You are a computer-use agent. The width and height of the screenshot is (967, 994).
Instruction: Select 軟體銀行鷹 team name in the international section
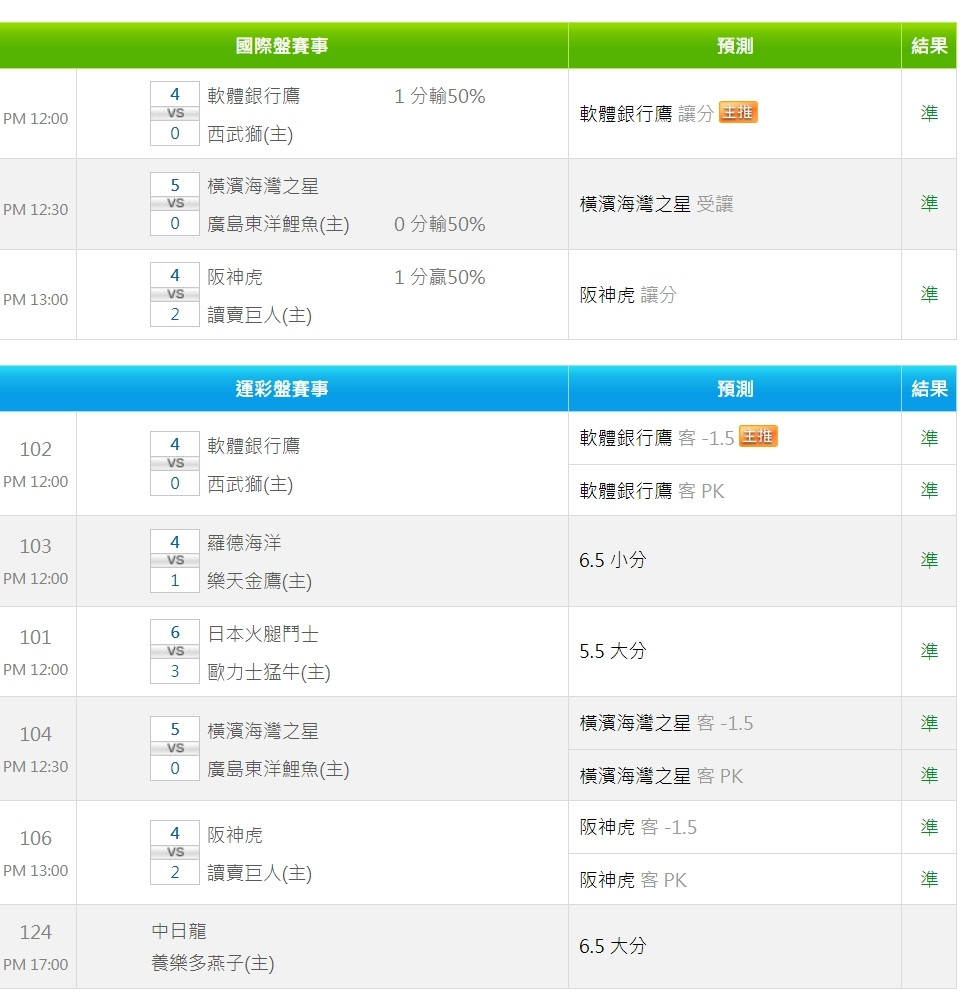[x=254, y=96]
